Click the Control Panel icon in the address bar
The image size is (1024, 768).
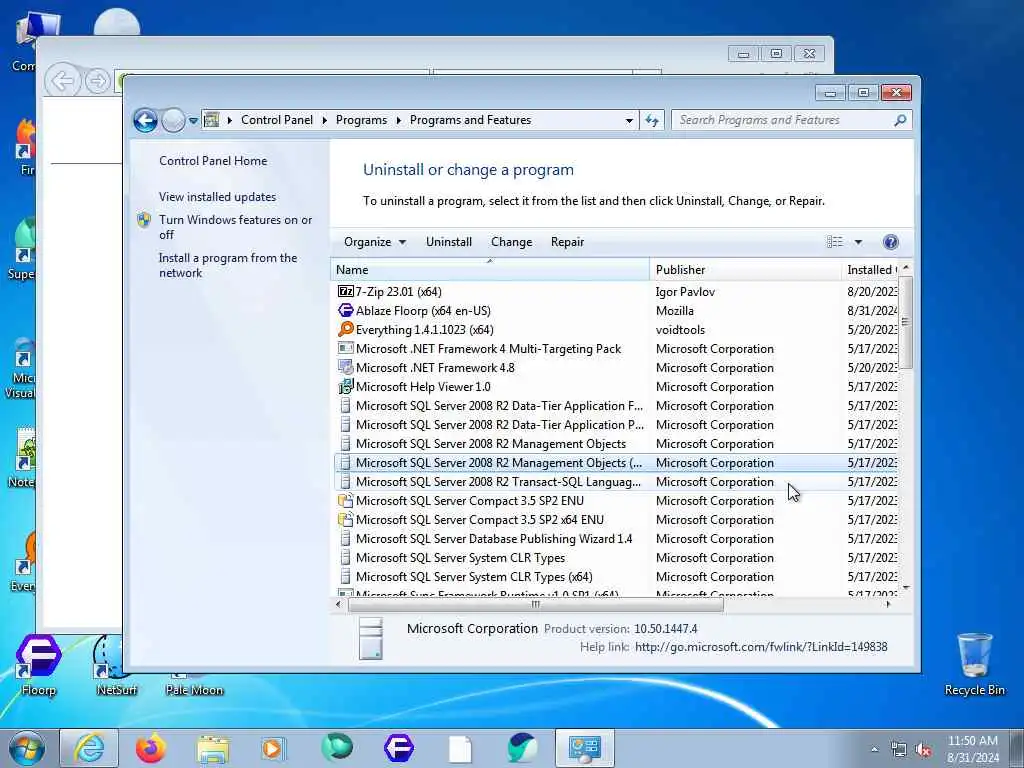212,120
